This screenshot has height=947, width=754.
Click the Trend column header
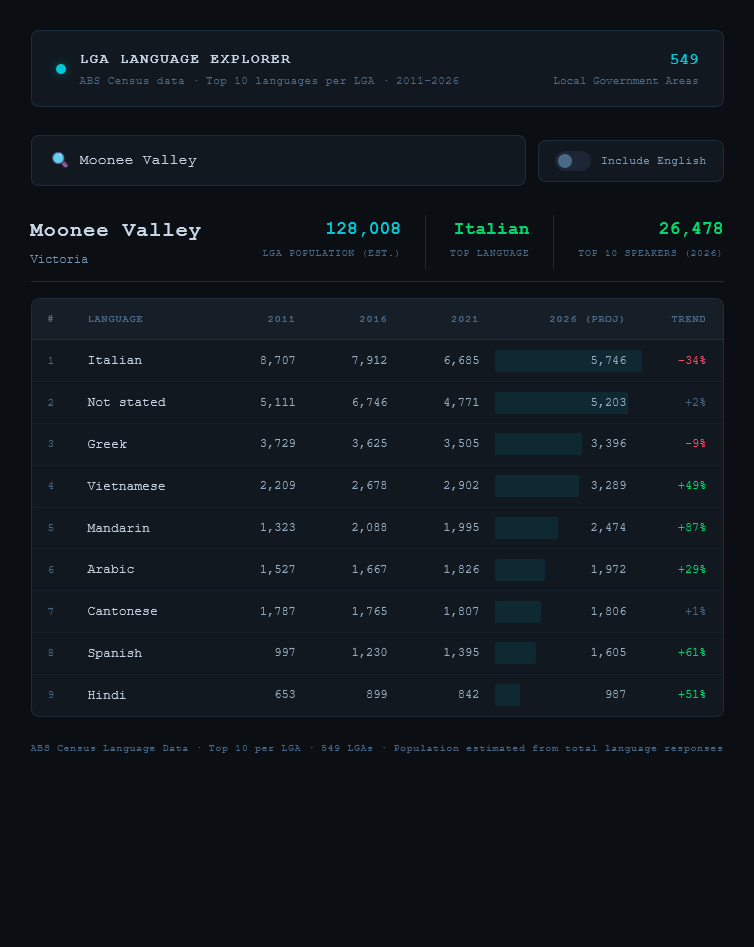(688, 319)
